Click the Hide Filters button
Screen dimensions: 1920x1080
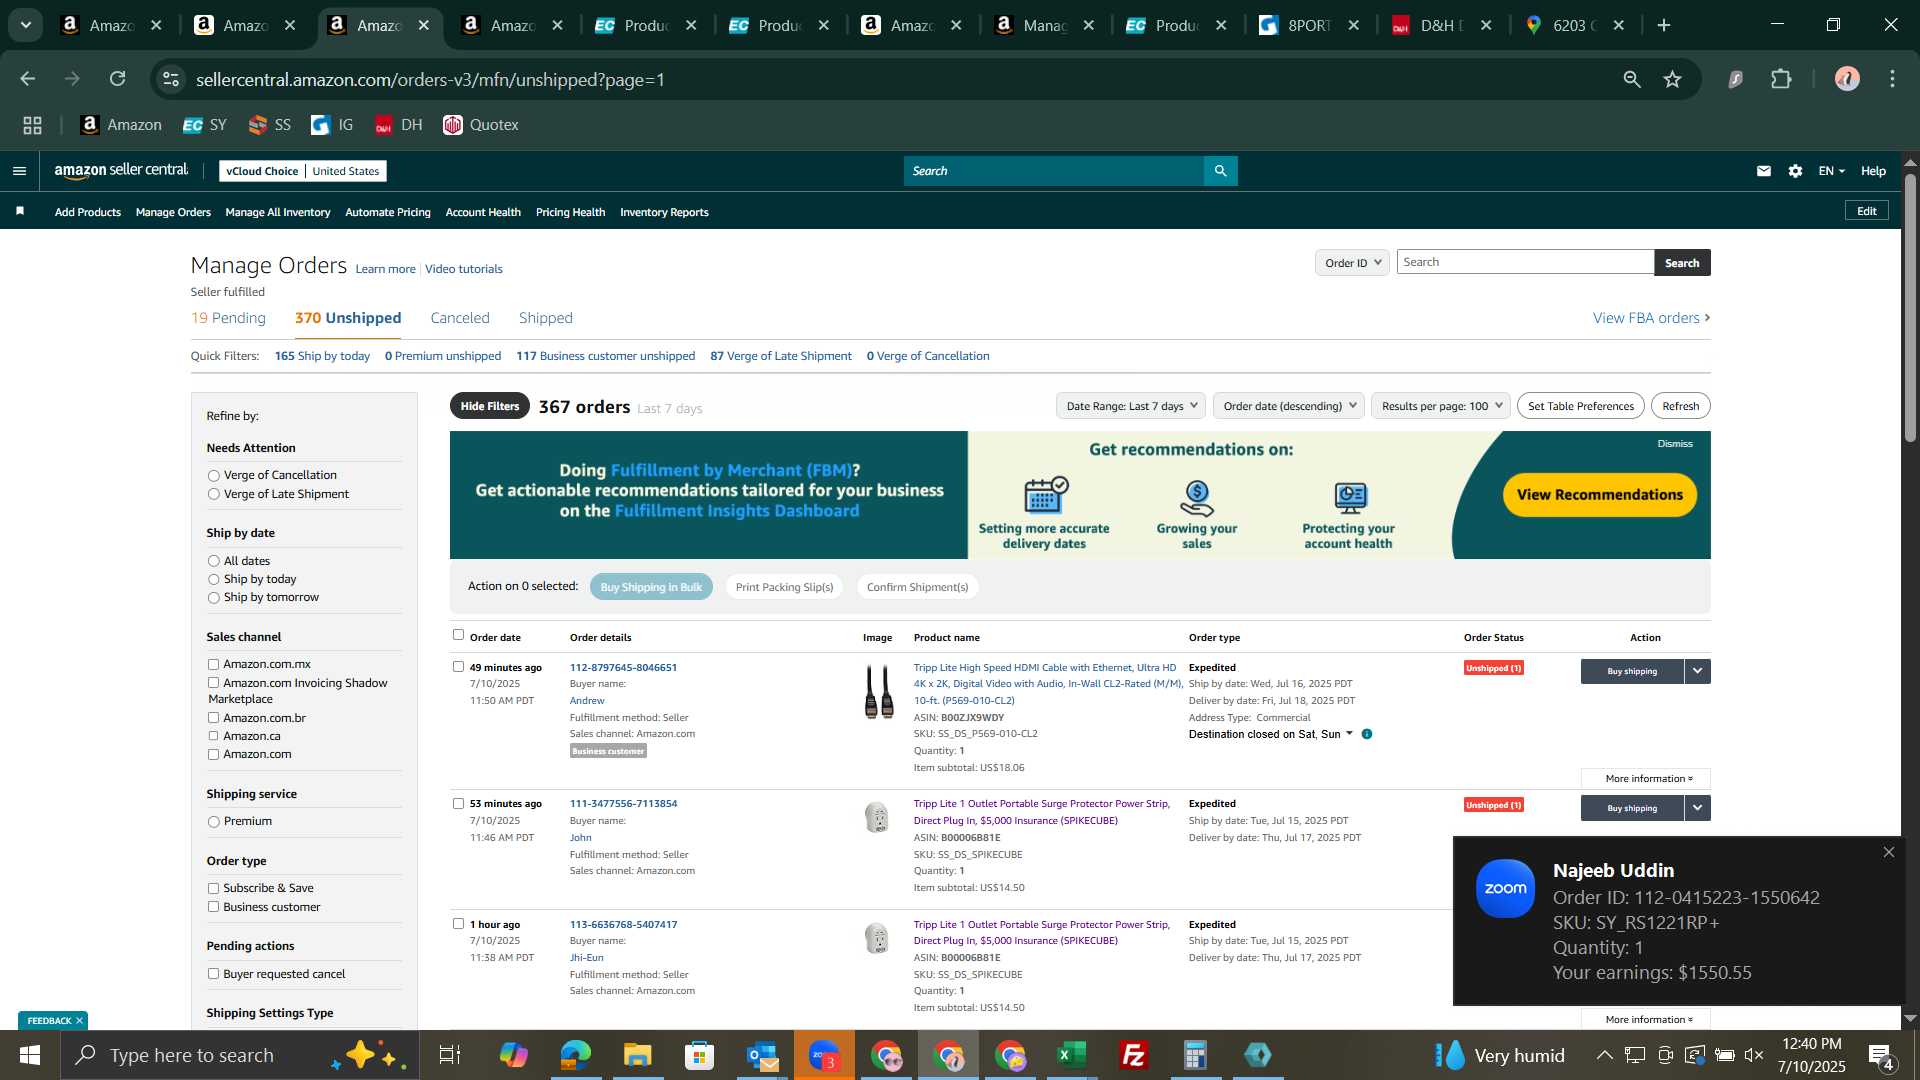pyautogui.click(x=490, y=406)
